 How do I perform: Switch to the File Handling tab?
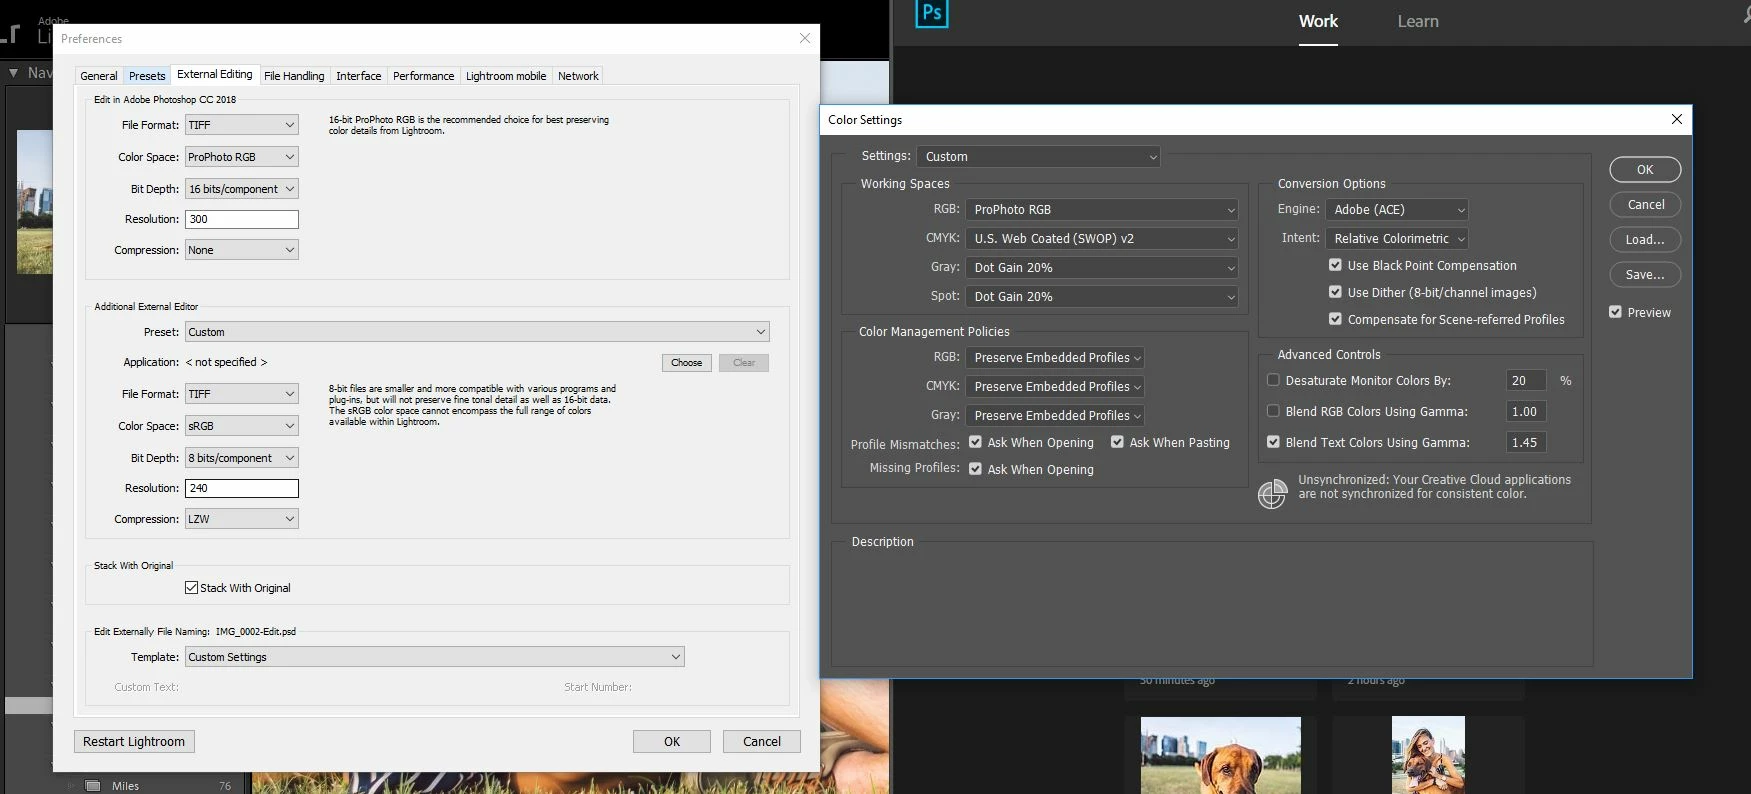pos(294,76)
